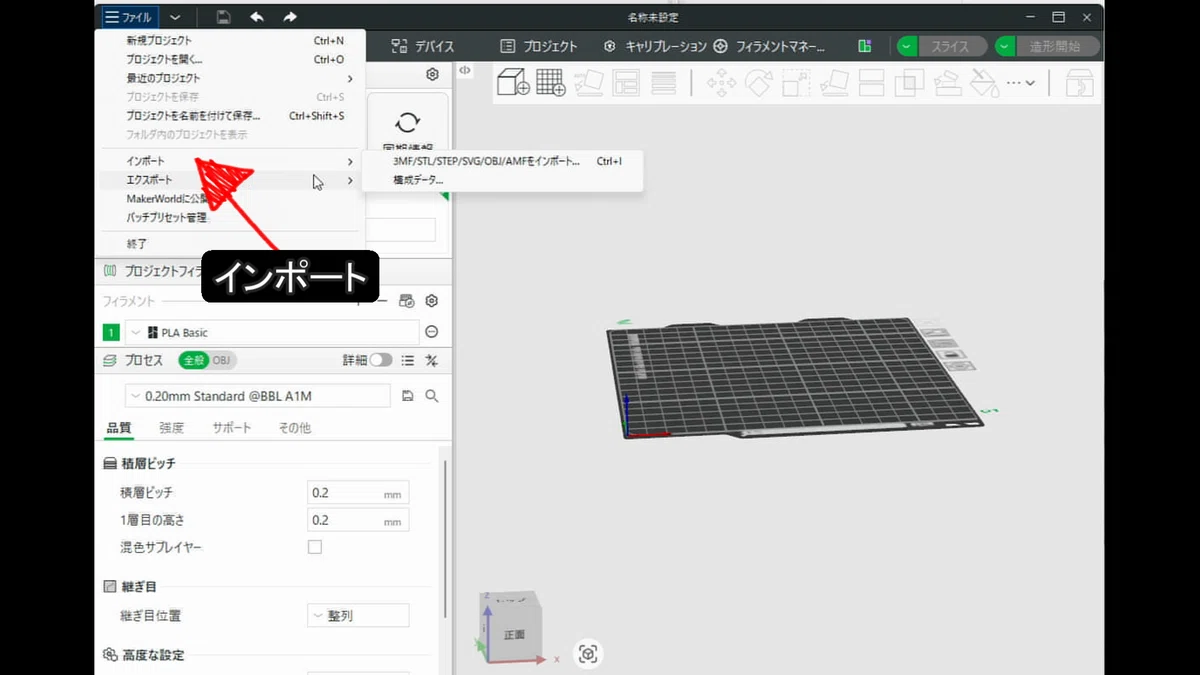Check the 混色サブレイヤー checkbox
Viewport: 1200px width, 675px height.
(315, 547)
